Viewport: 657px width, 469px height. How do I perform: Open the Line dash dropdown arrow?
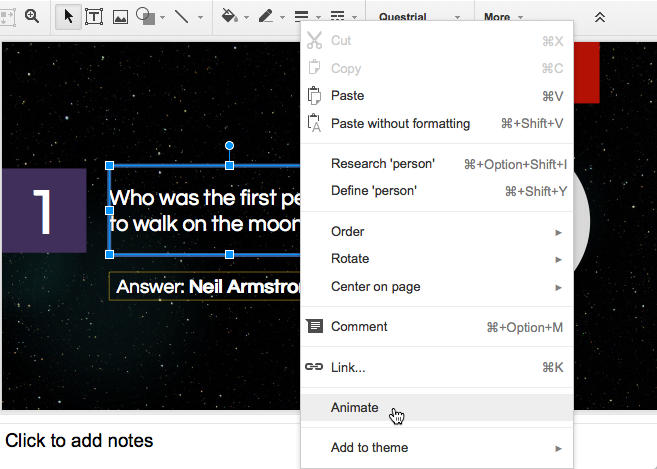click(x=354, y=18)
